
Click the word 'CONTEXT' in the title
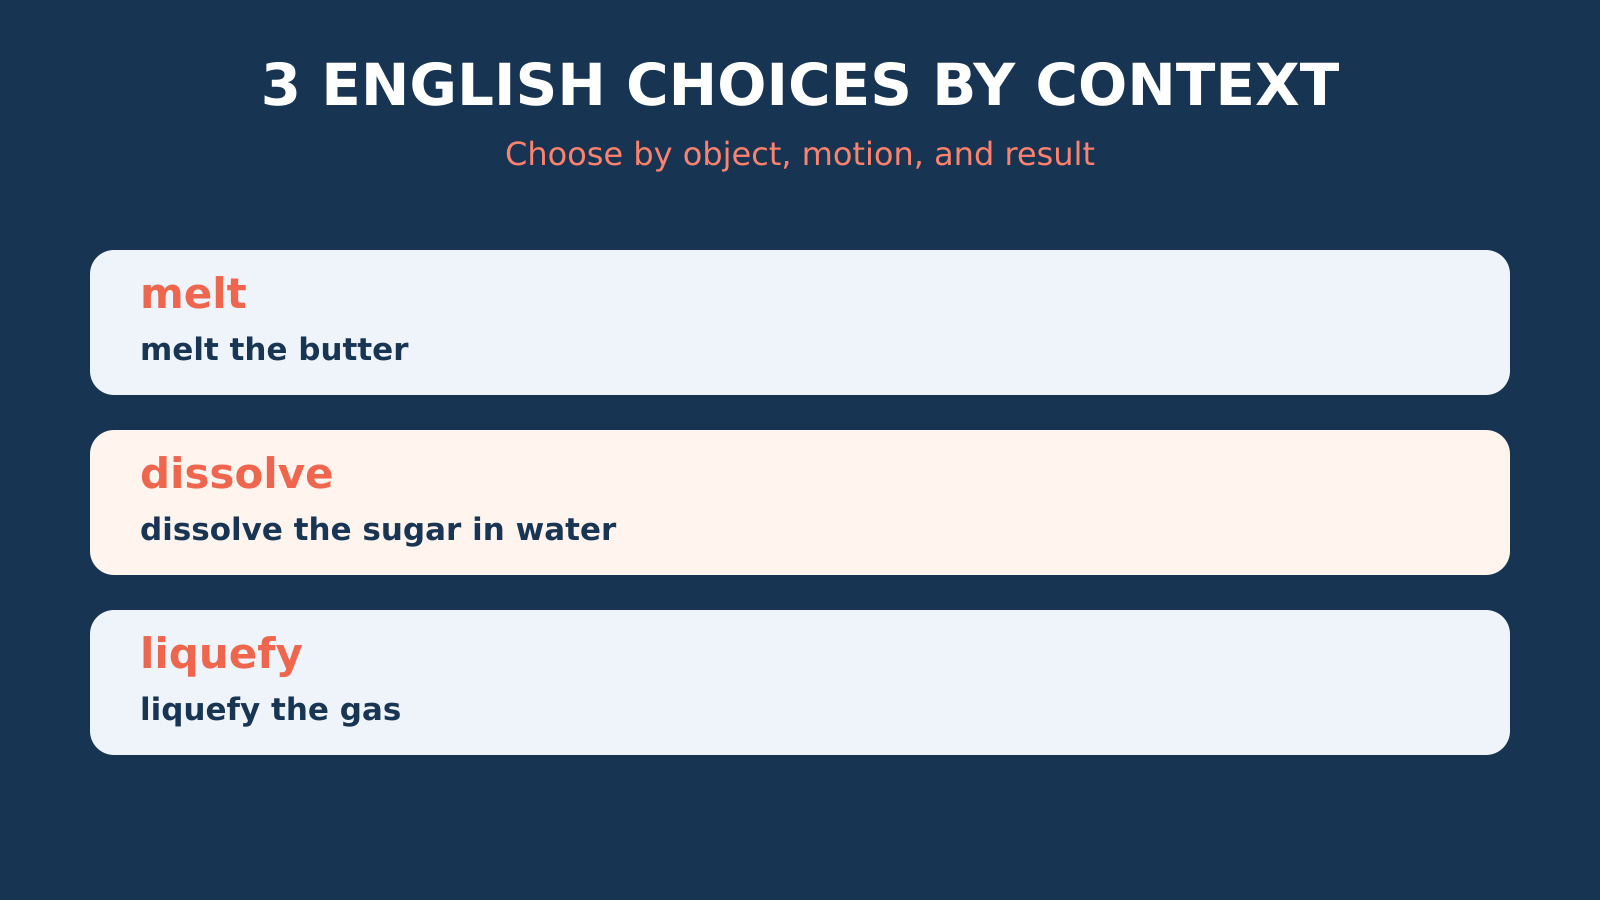(1187, 86)
